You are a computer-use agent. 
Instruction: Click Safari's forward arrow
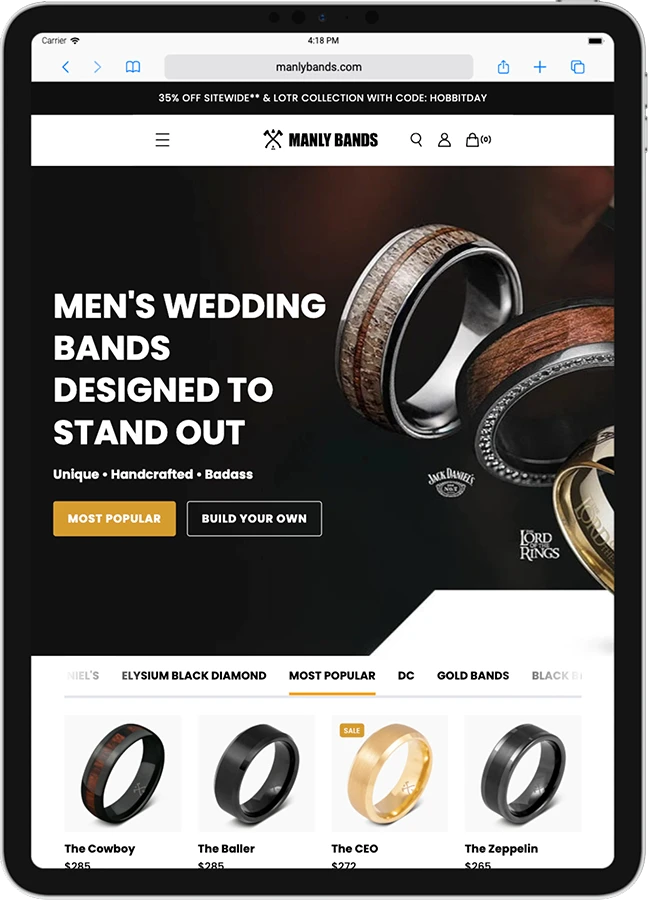[x=97, y=67]
